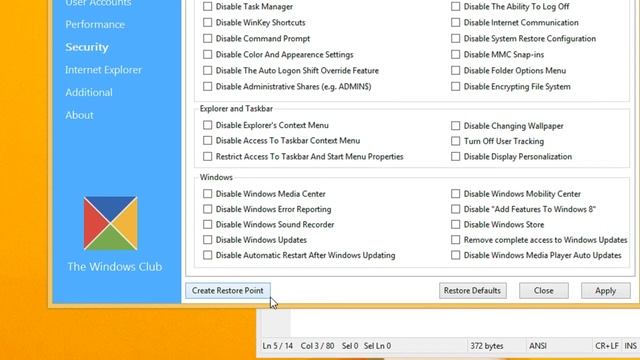Click INS insert mode indicator
The height and width of the screenshot is (360, 640).
coord(631,346)
